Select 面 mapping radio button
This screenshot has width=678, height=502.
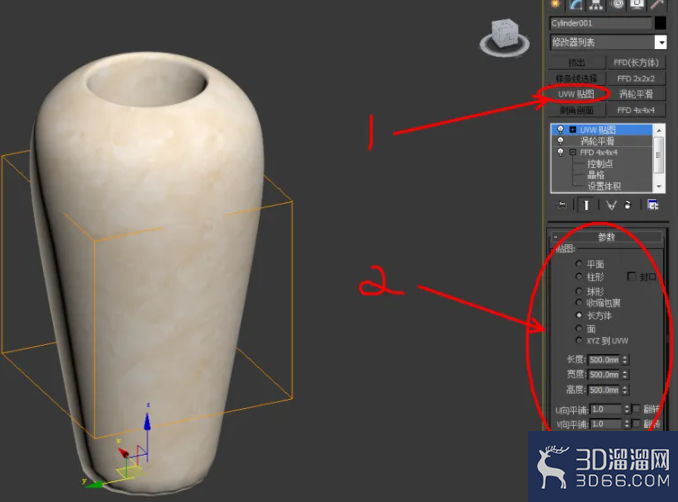pyautogui.click(x=579, y=328)
